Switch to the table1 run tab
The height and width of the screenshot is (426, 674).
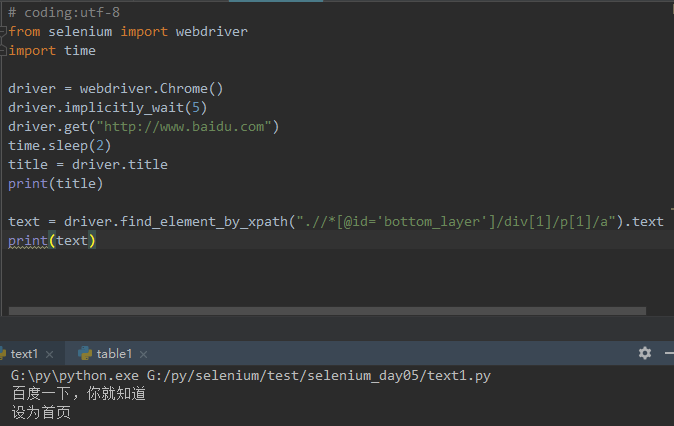(114, 353)
